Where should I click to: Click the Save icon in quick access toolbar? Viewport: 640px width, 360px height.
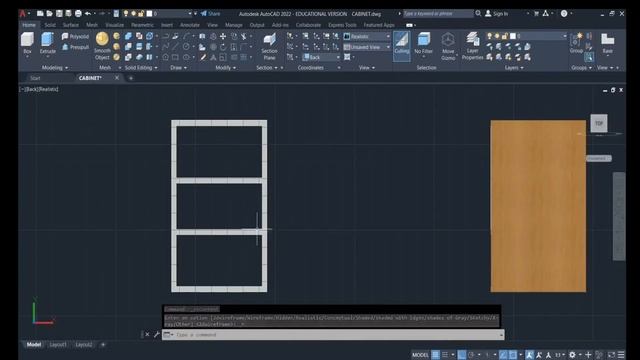pos(59,13)
